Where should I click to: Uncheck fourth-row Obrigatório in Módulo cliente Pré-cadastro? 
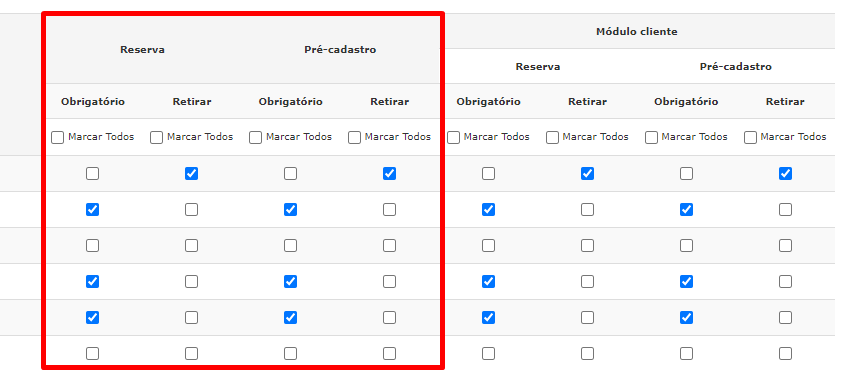tap(686, 281)
